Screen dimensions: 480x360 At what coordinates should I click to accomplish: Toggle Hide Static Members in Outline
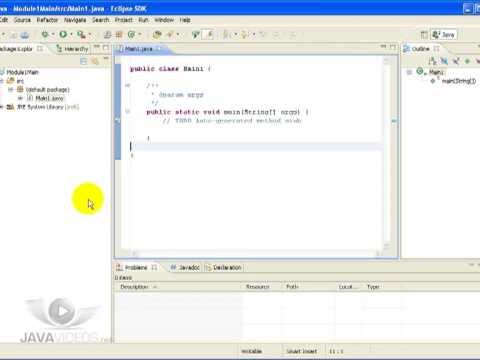click(x=456, y=61)
